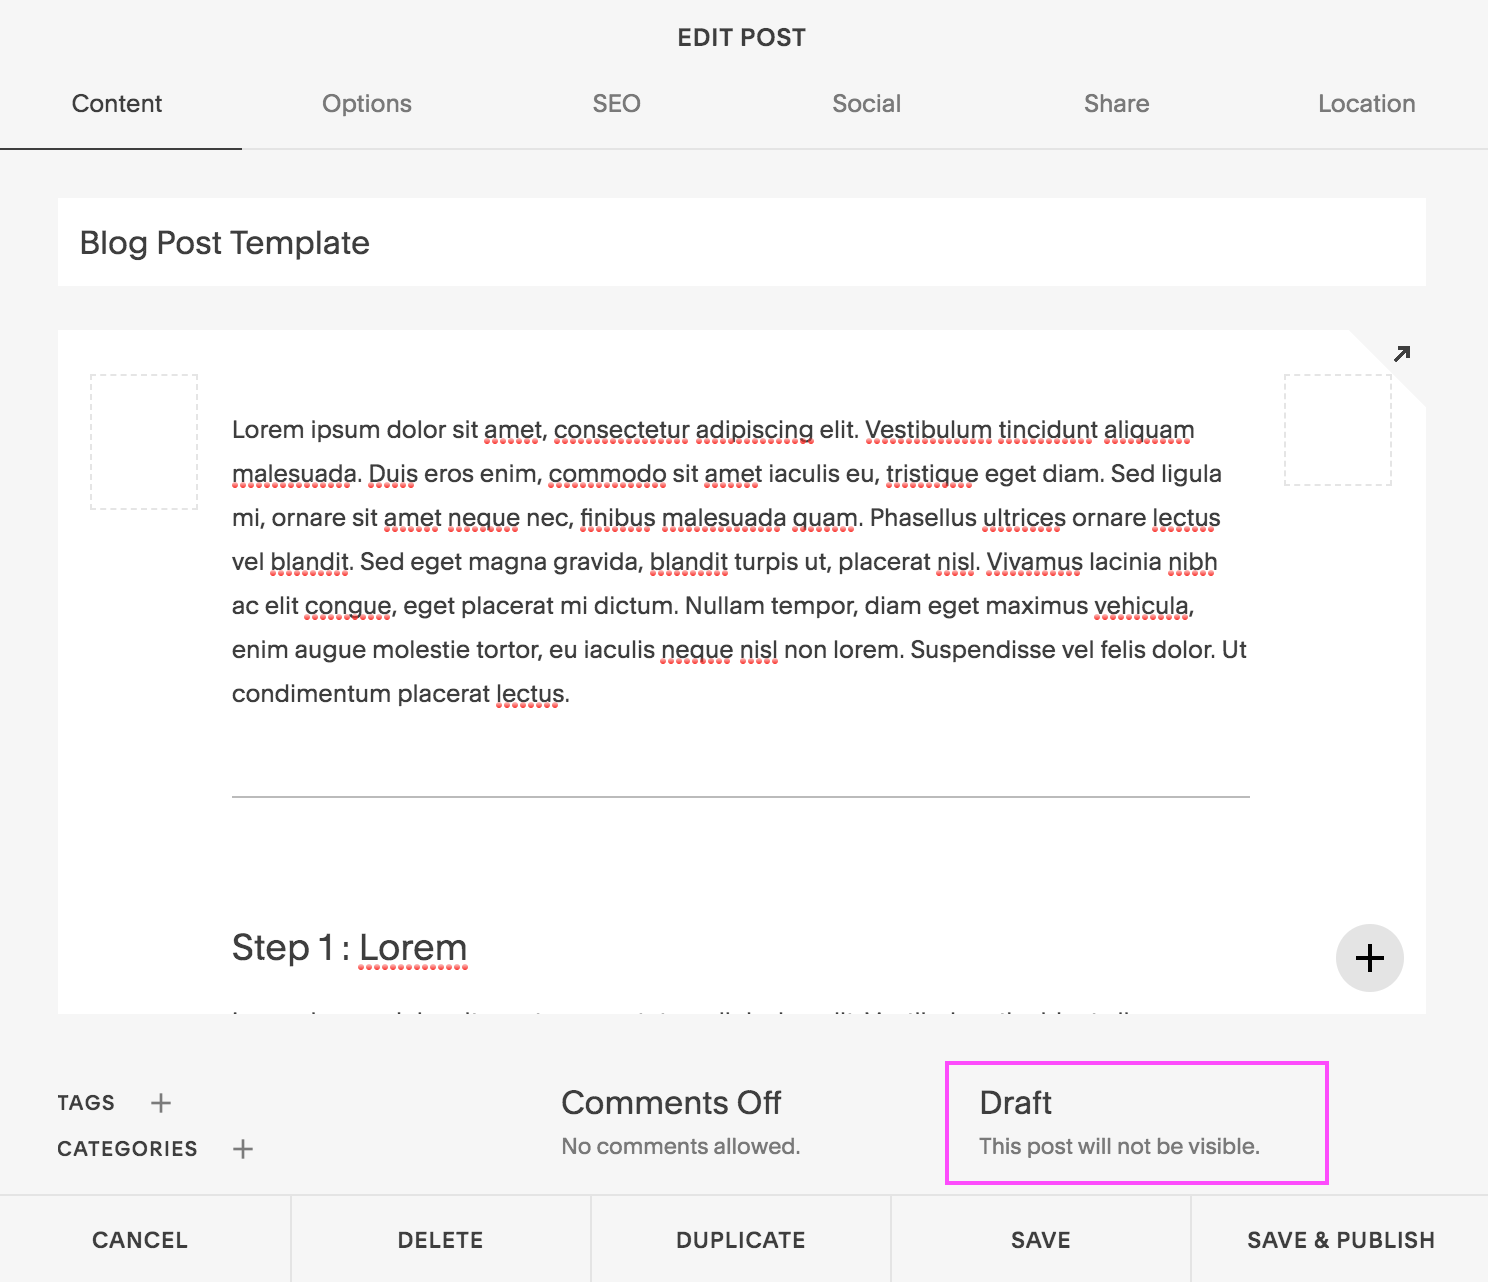This screenshot has width=1488, height=1282.
Task: Add a tag using the plus icon
Action: [x=160, y=1102]
